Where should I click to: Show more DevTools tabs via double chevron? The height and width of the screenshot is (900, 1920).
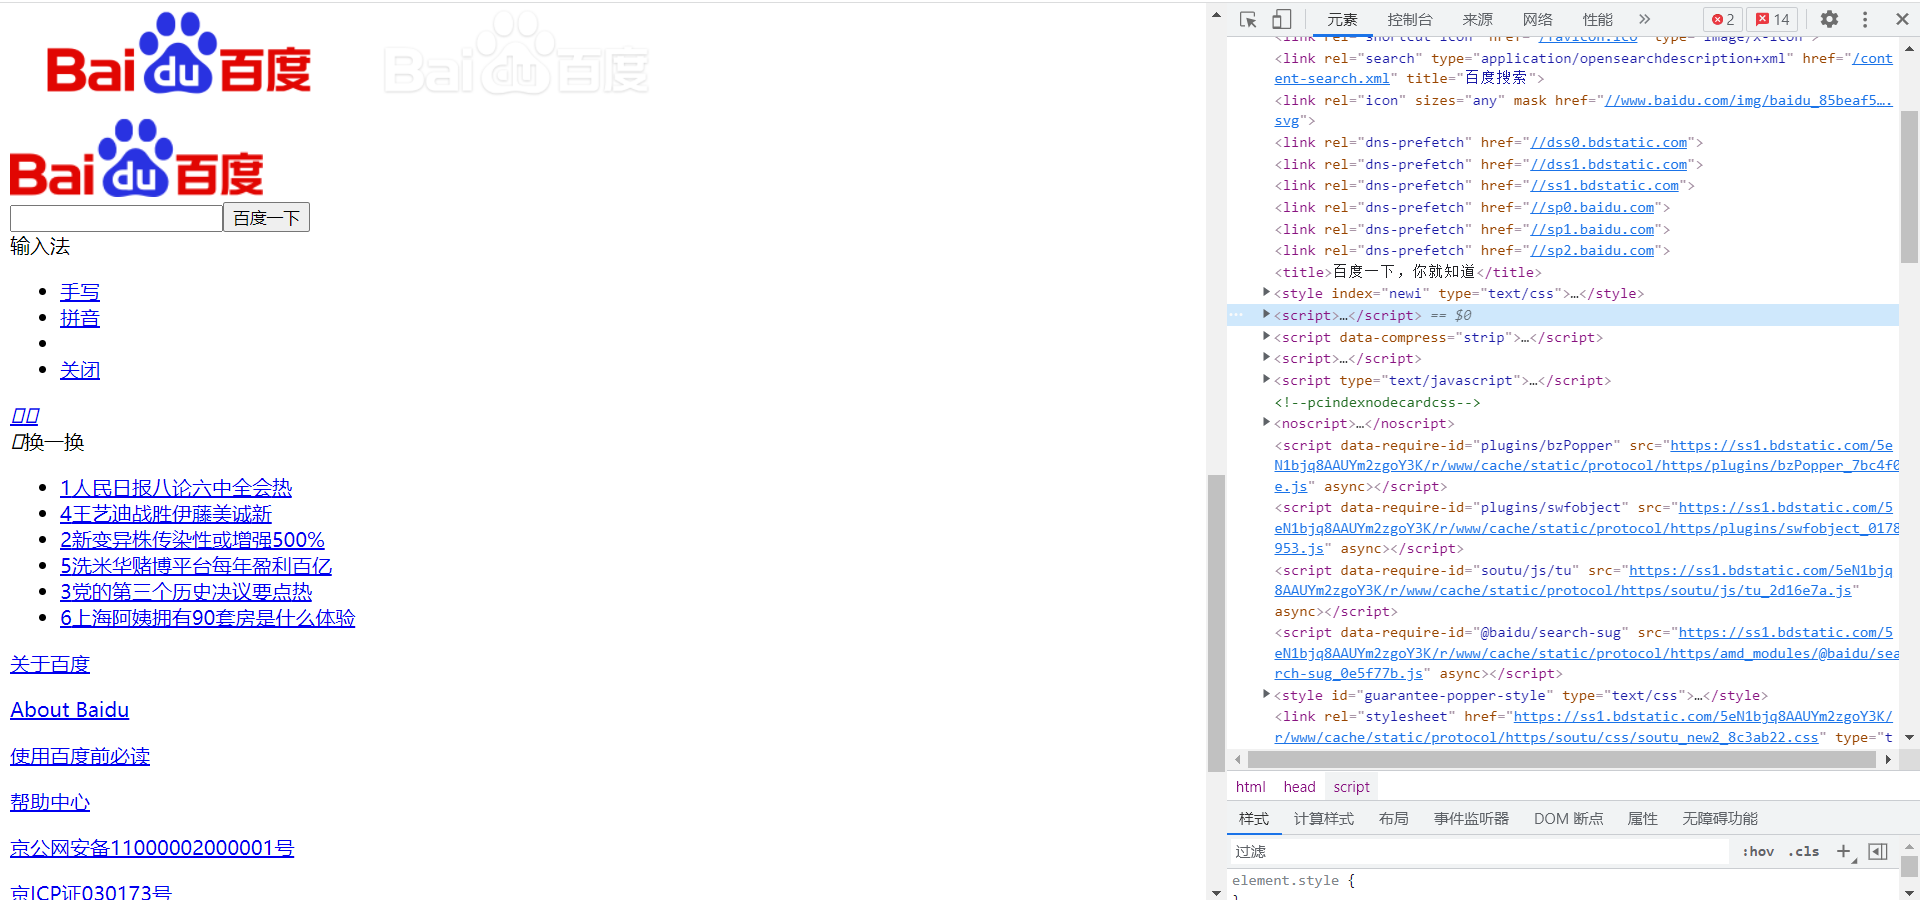(x=1644, y=19)
